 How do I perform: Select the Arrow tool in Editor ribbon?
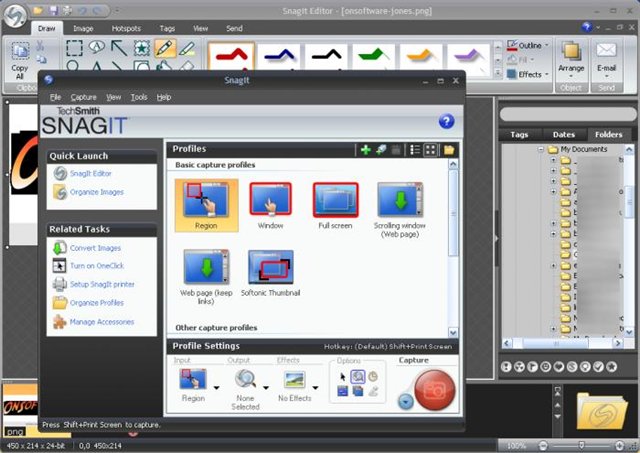click(x=119, y=48)
